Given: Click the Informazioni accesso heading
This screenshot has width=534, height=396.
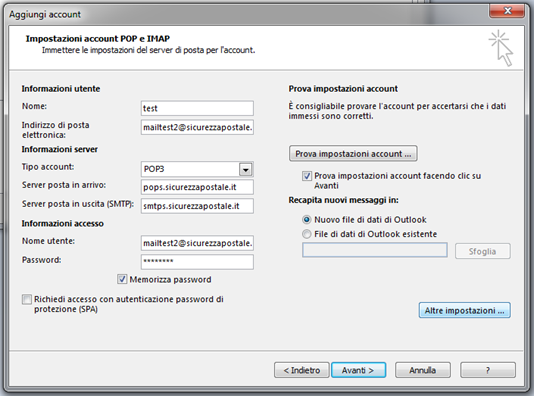Looking at the screenshot, I should click(x=63, y=224).
